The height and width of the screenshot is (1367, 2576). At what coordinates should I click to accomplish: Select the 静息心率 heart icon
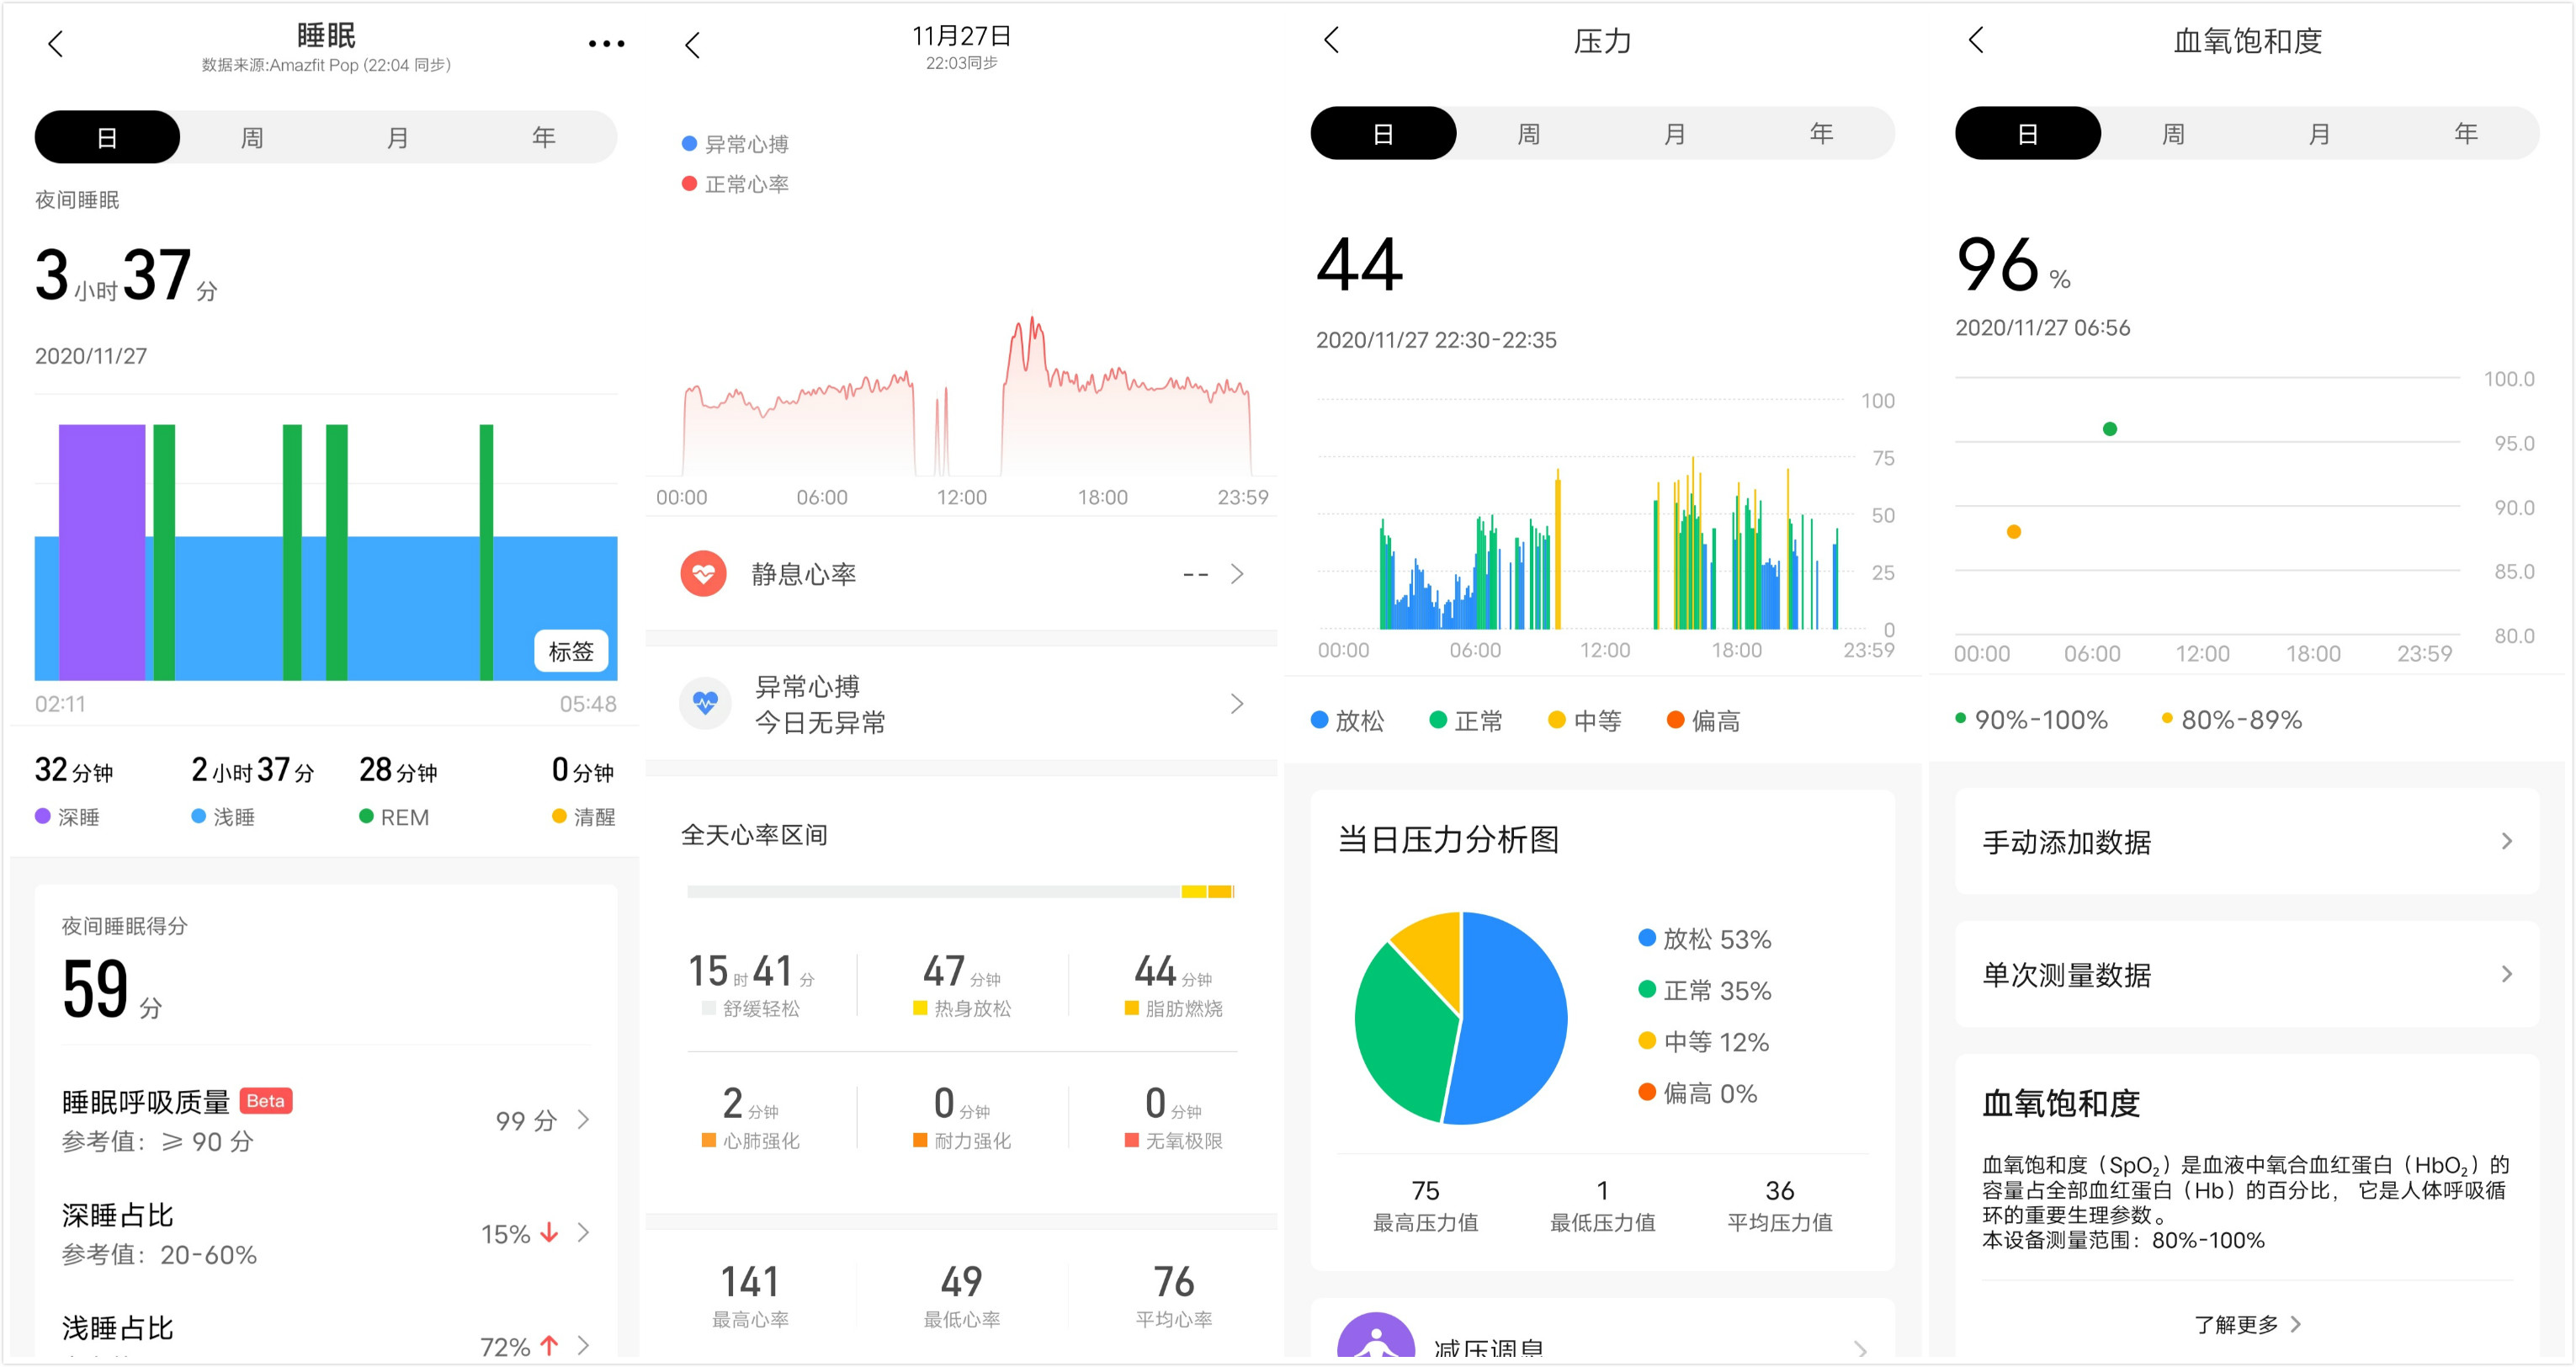(x=706, y=573)
